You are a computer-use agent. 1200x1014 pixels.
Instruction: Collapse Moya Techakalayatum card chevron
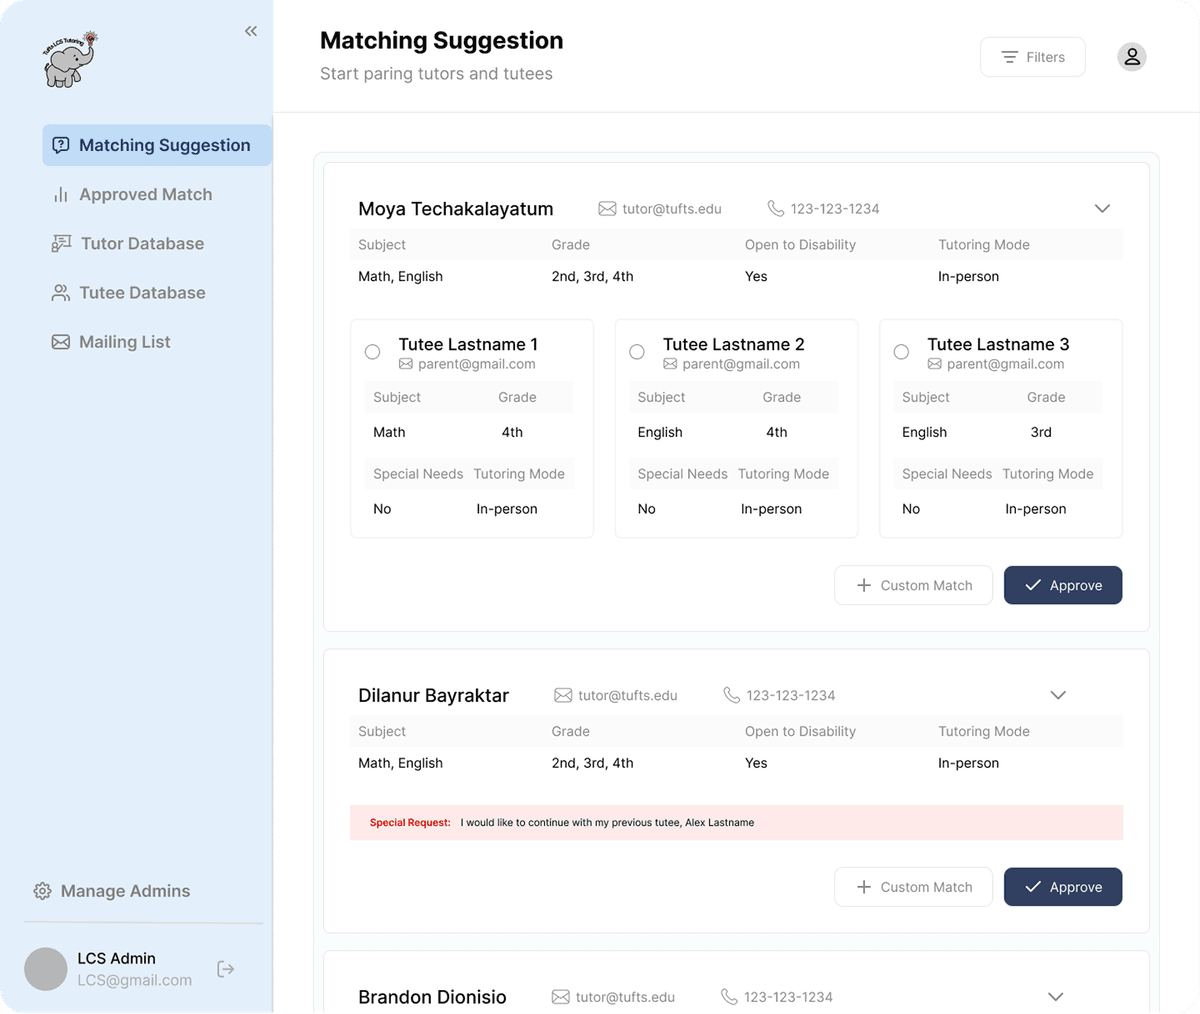point(1102,209)
